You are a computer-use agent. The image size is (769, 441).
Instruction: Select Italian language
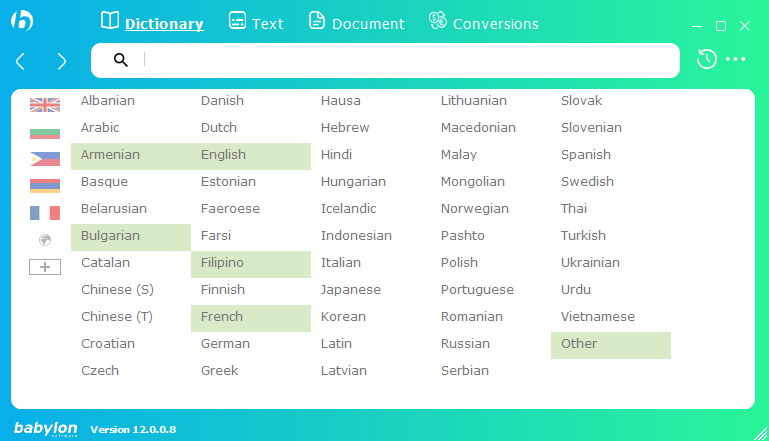pyautogui.click(x=341, y=262)
